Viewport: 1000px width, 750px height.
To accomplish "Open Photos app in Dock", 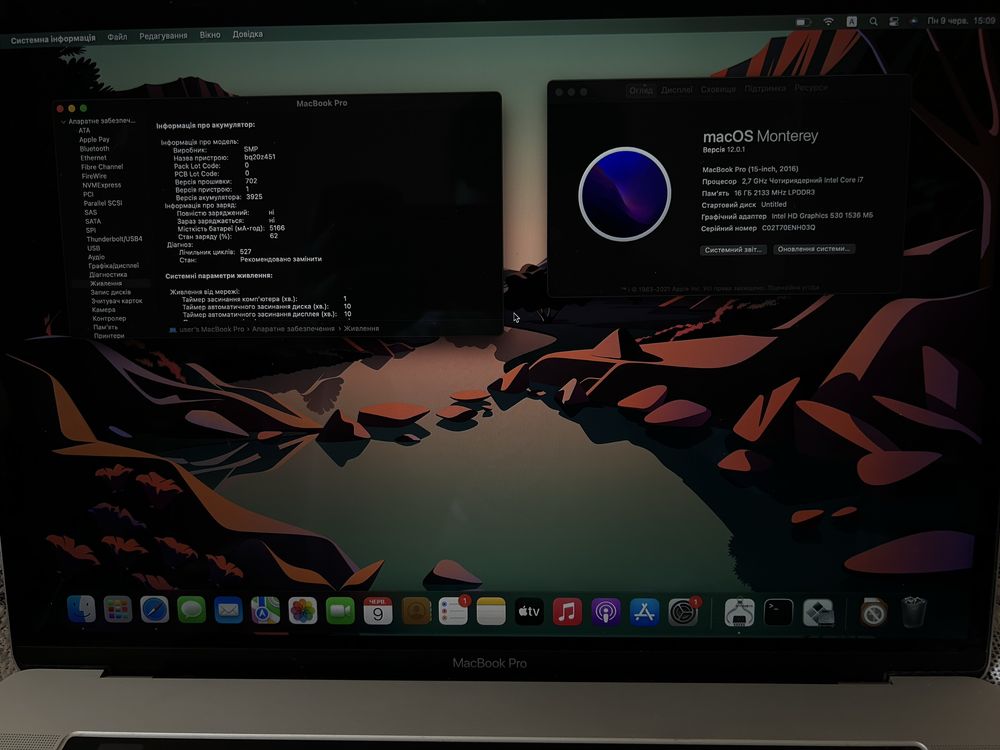I will click(303, 611).
